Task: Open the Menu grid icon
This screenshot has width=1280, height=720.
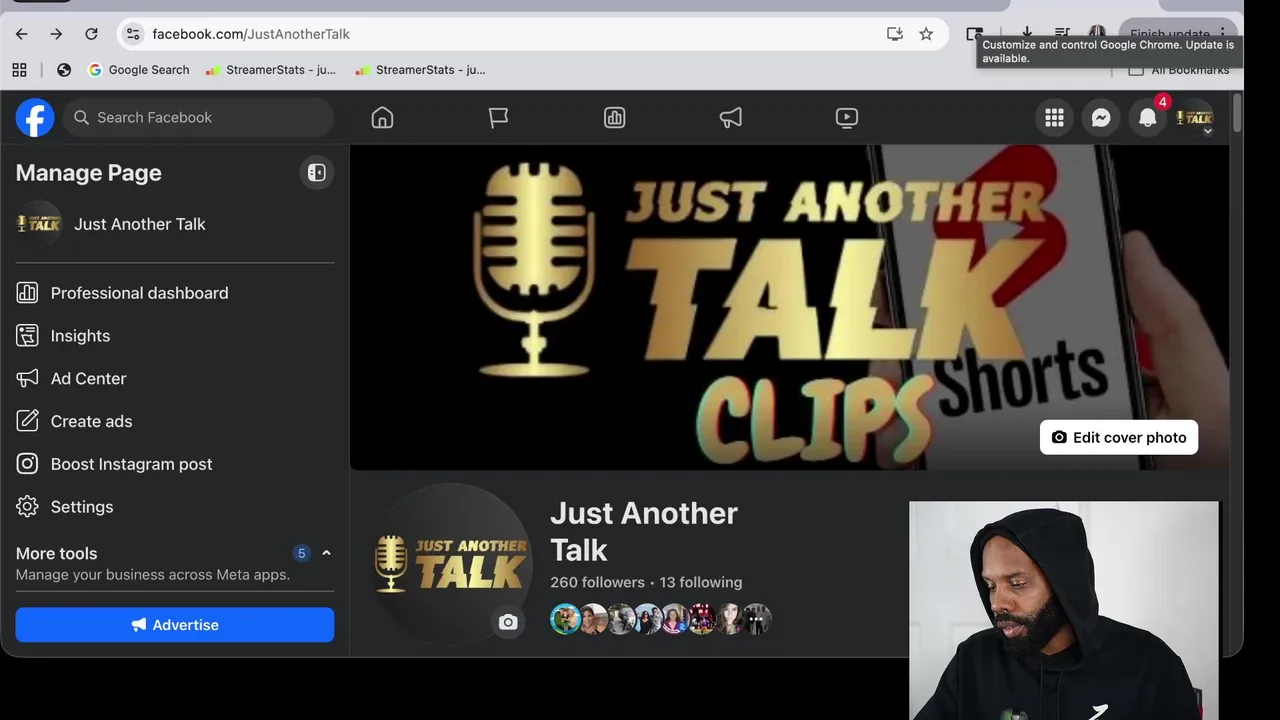Action: click(x=1054, y=118)
